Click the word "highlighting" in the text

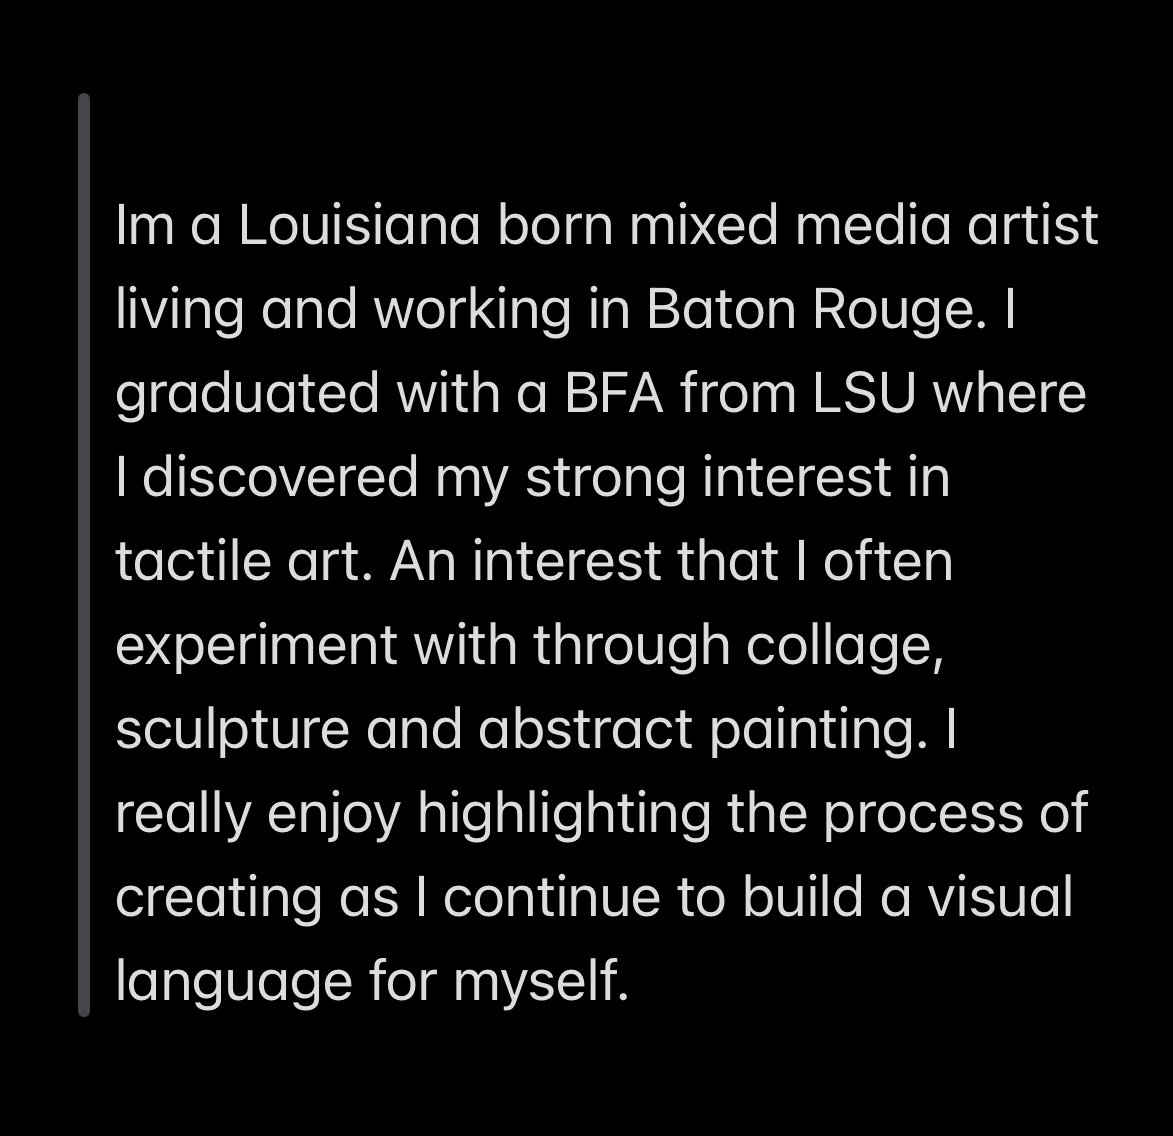click(x=564, y=814)
